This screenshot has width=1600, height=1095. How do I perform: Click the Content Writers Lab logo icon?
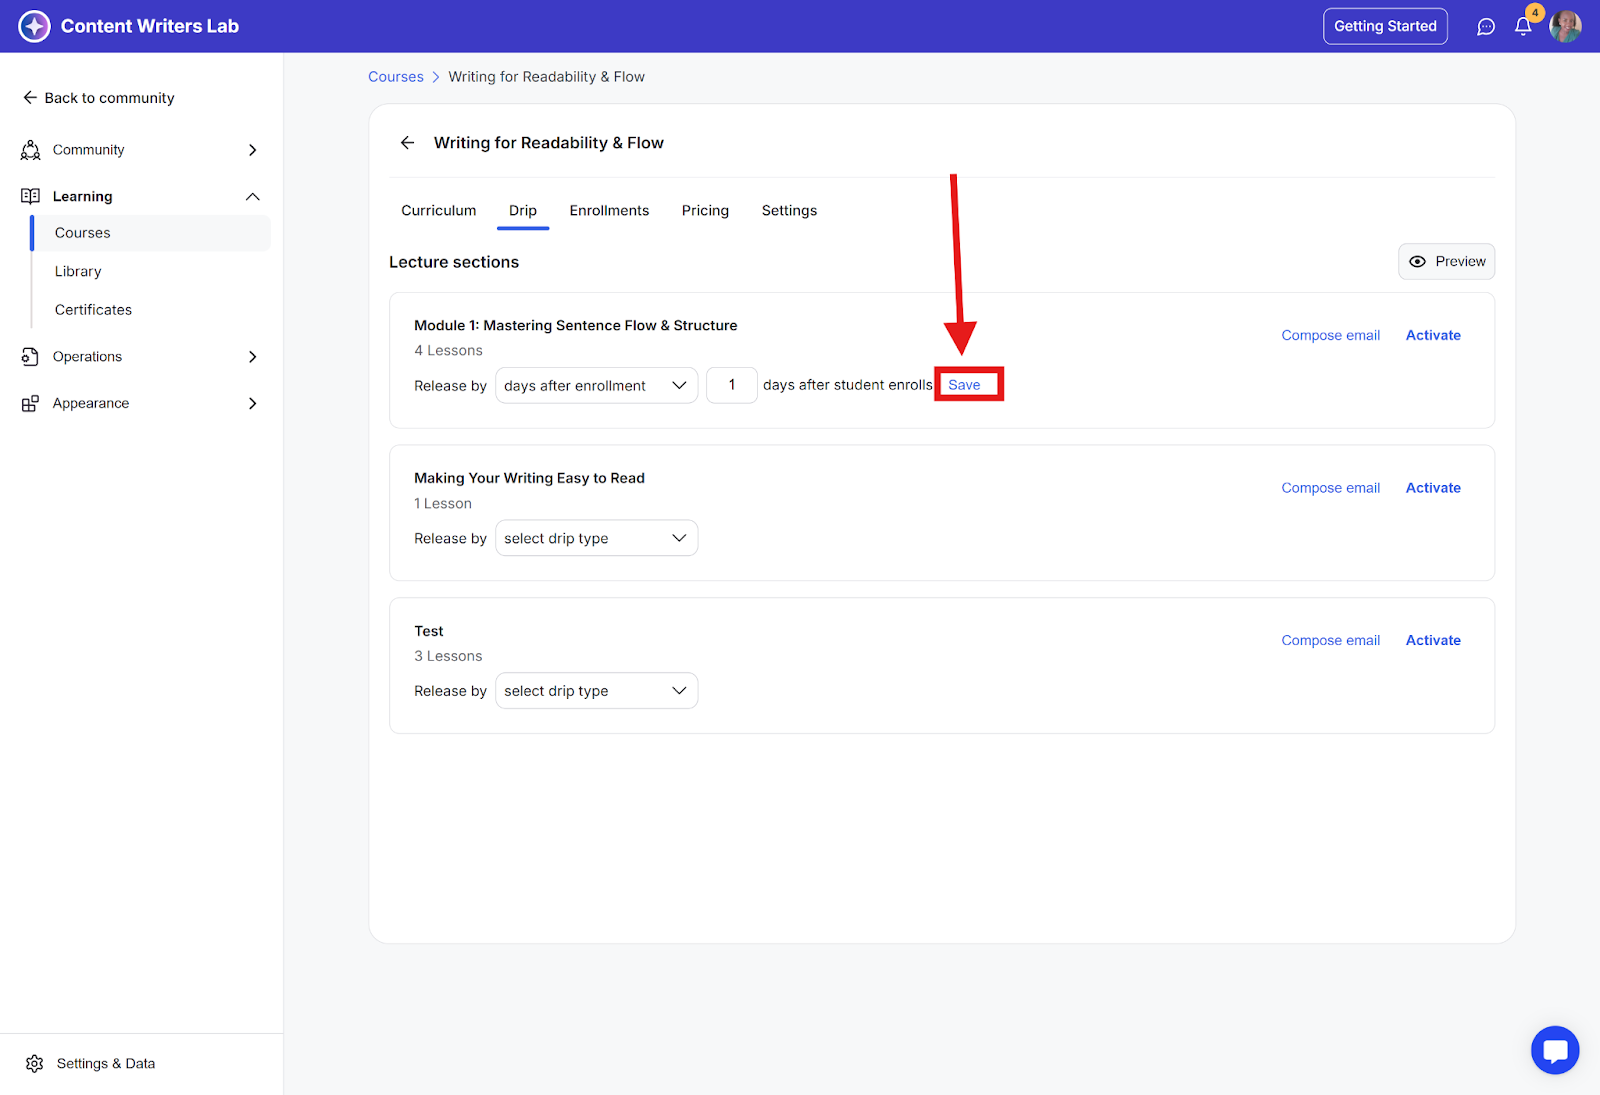pyautogui.click(x=34, y=26)
